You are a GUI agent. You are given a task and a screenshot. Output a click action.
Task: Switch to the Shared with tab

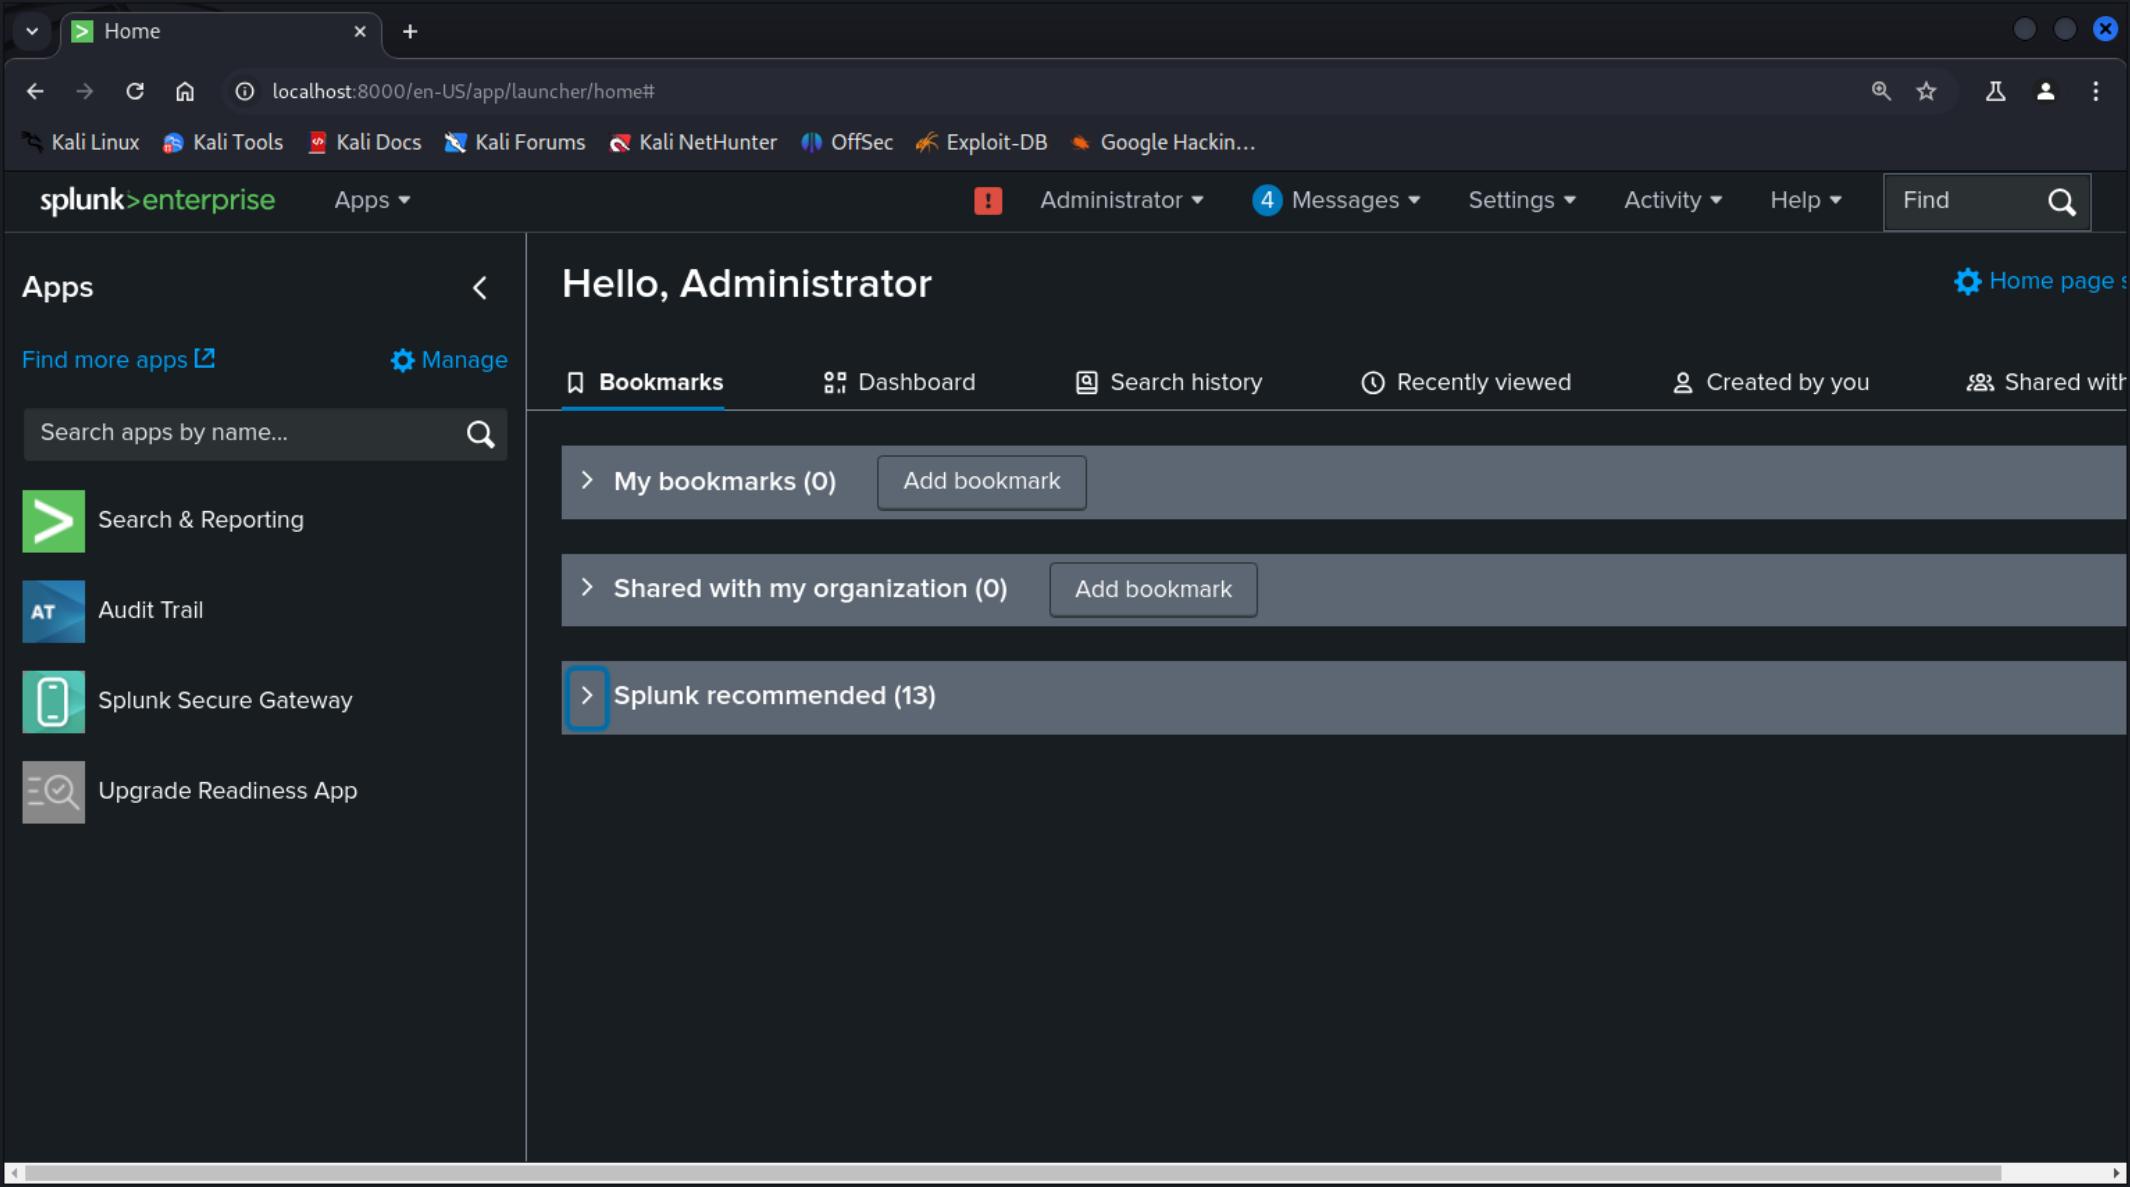(x=2046, y=382)
